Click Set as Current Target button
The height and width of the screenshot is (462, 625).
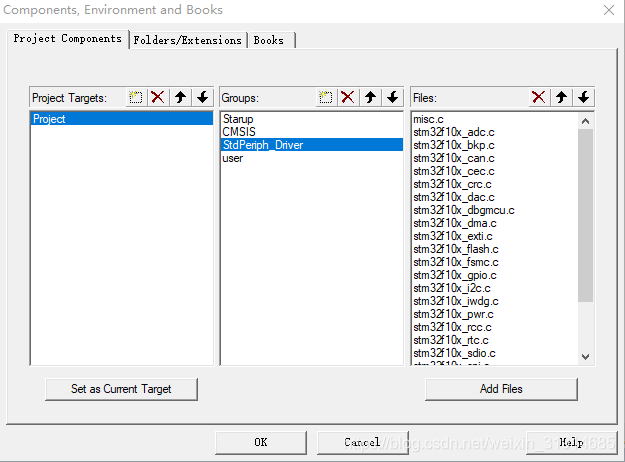pos(121,389)
